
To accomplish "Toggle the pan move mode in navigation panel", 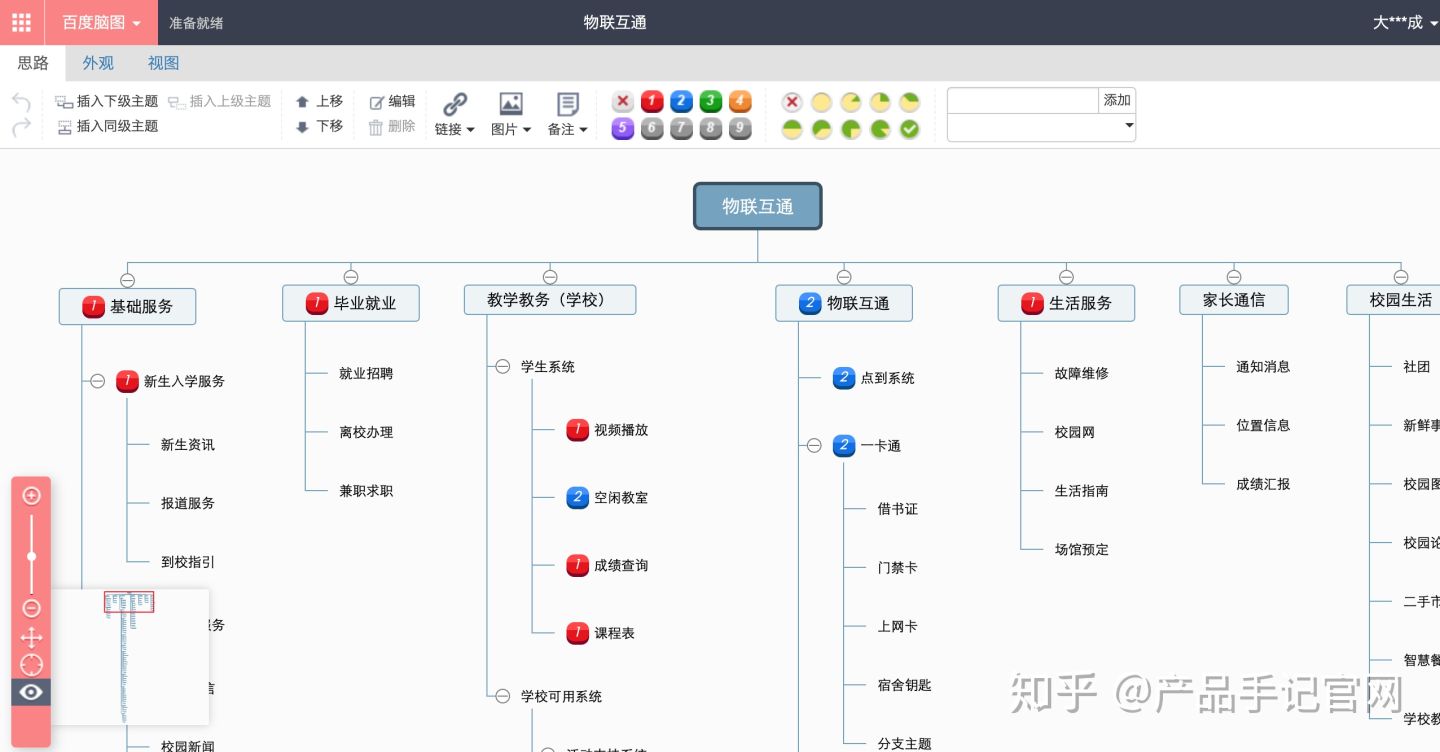I will point(31,638).
